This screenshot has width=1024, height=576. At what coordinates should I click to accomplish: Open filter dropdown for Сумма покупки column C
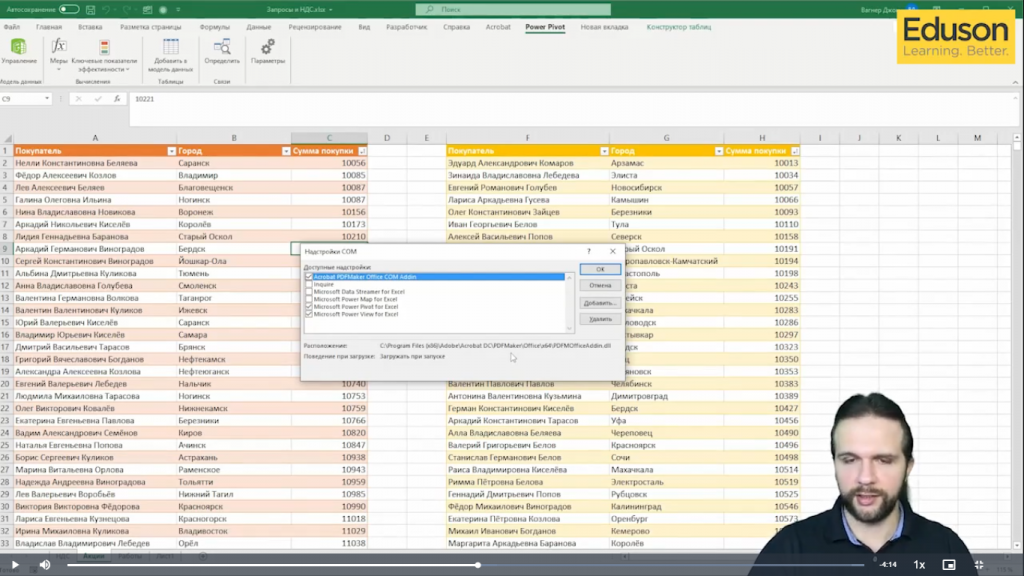click(362, 151)
